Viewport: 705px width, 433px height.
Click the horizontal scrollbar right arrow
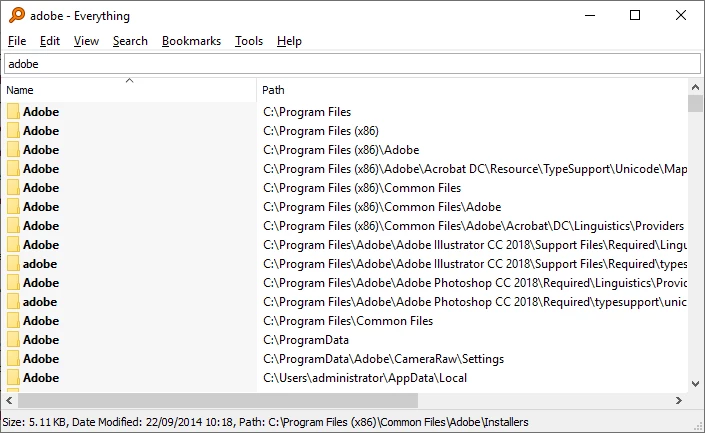tap(679, 400)
